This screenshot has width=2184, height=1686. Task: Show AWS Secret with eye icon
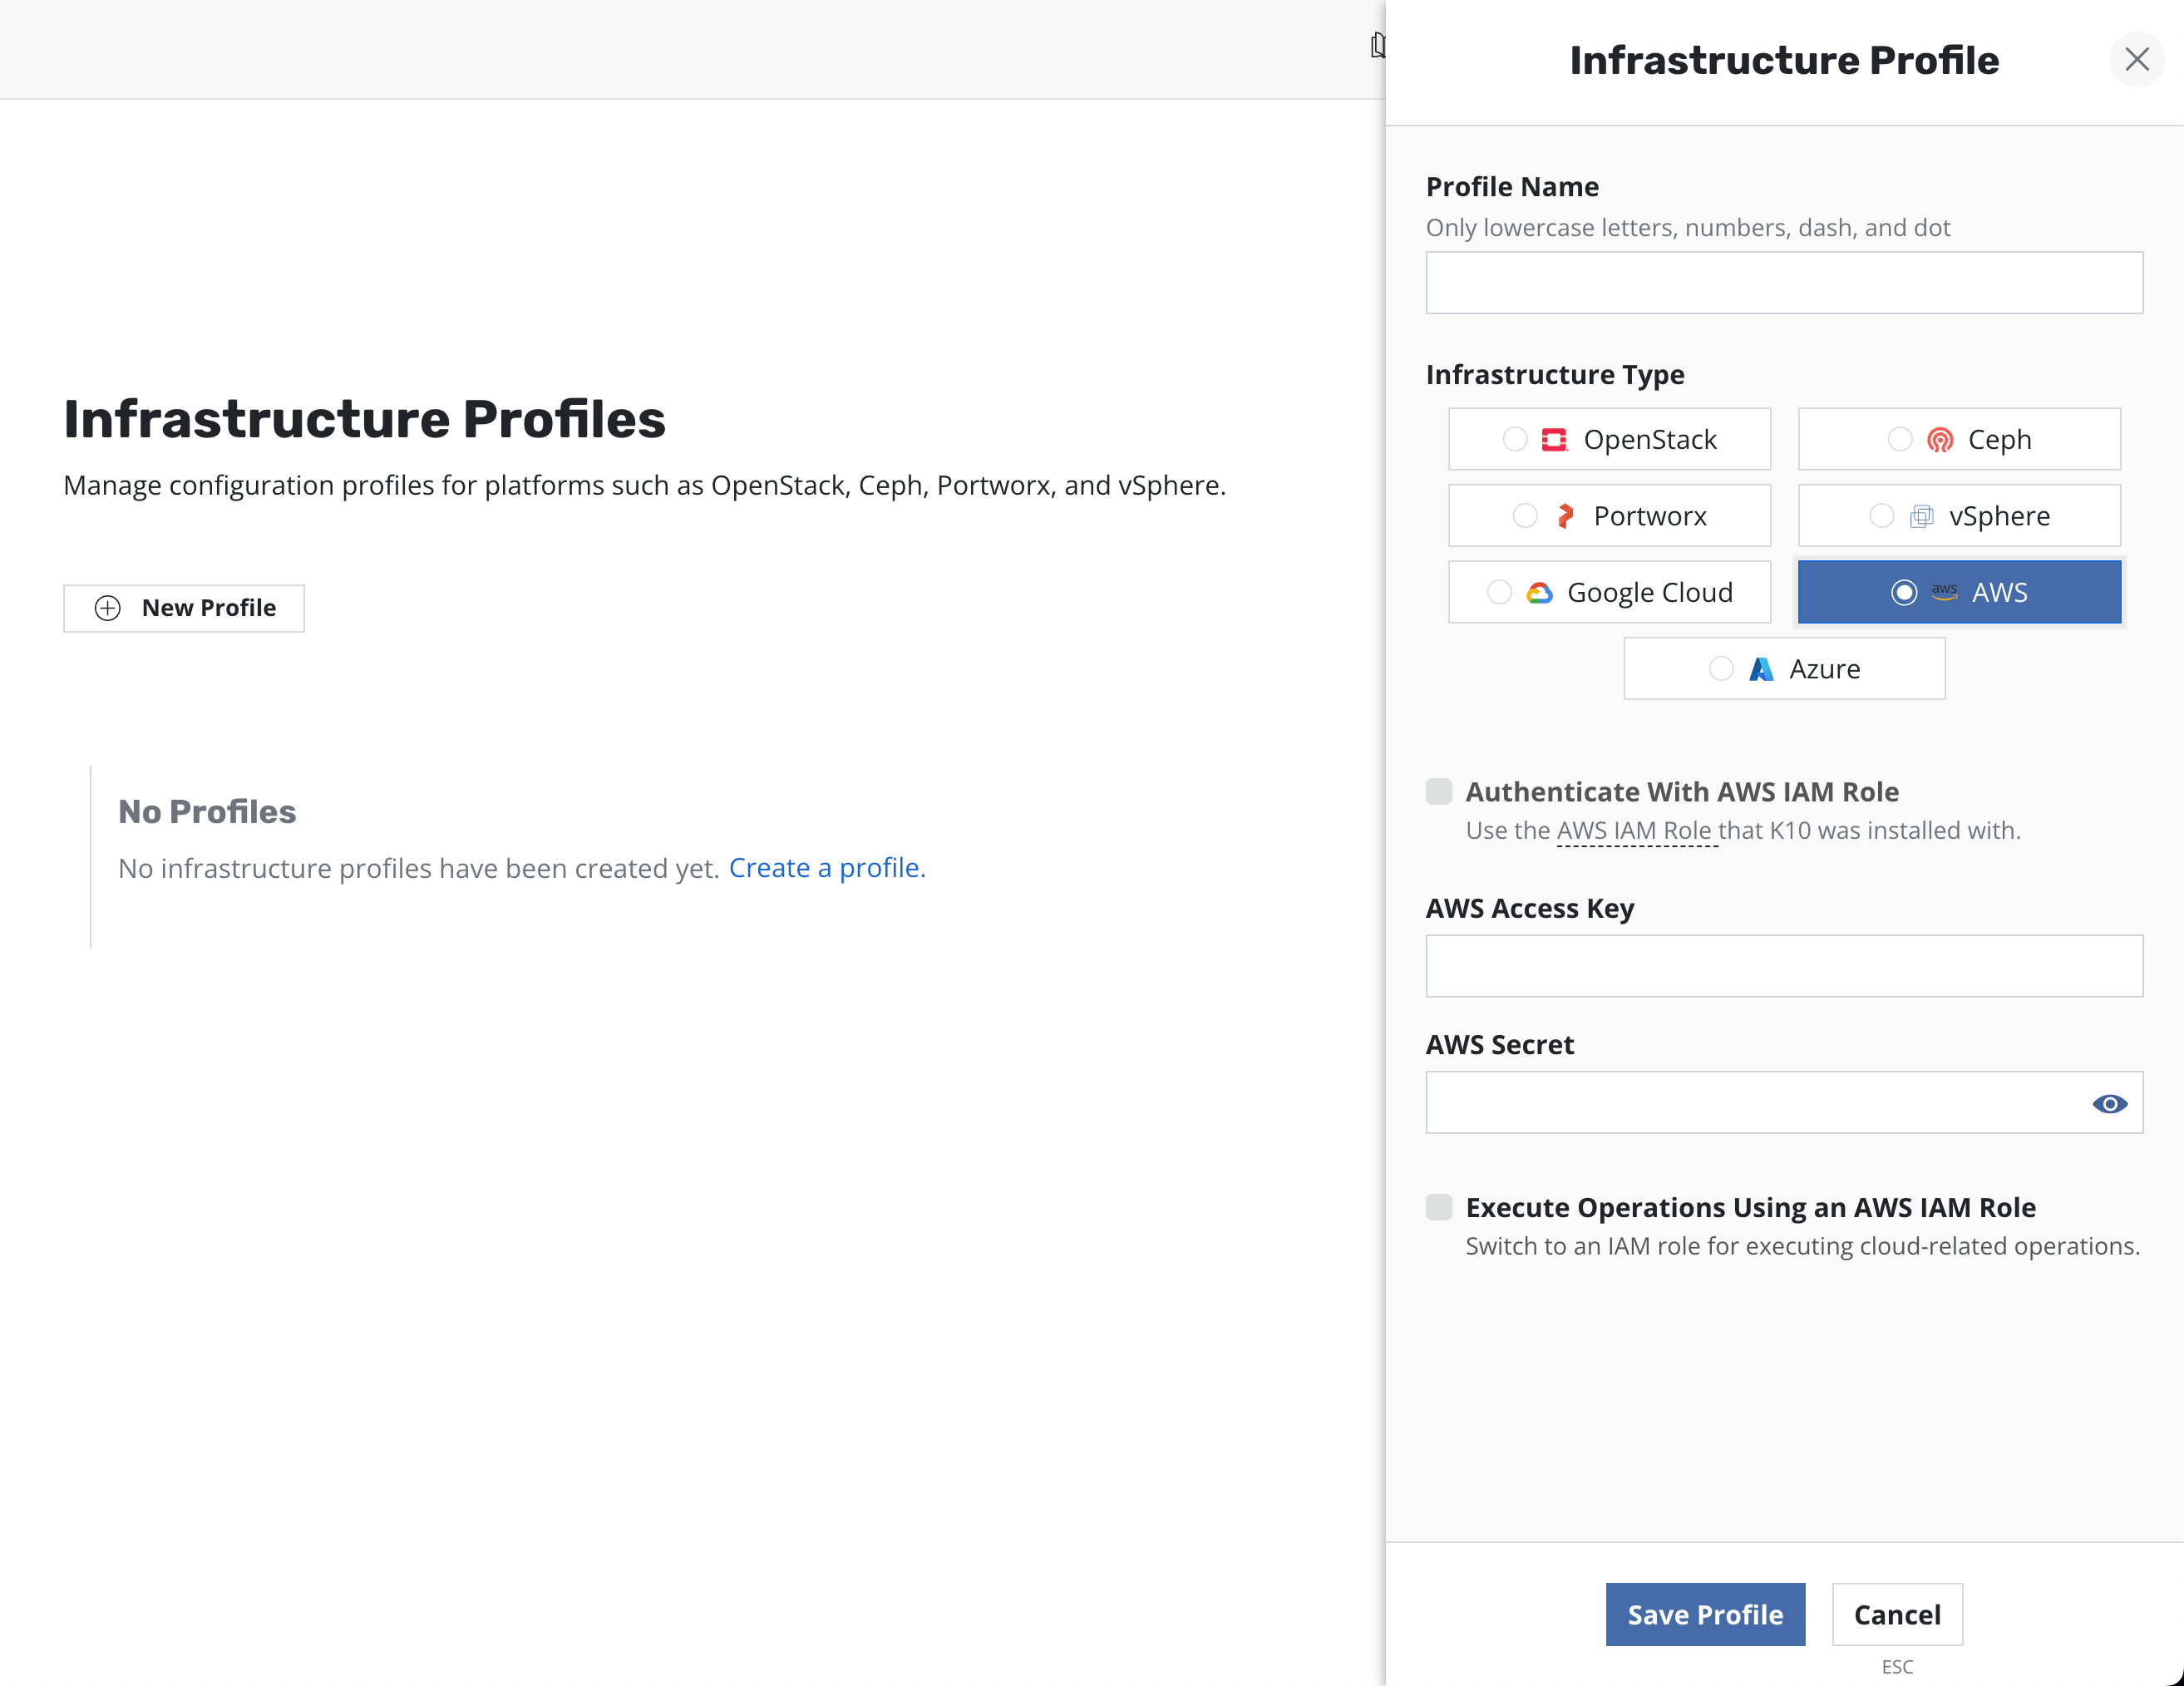point(2109,1104)
